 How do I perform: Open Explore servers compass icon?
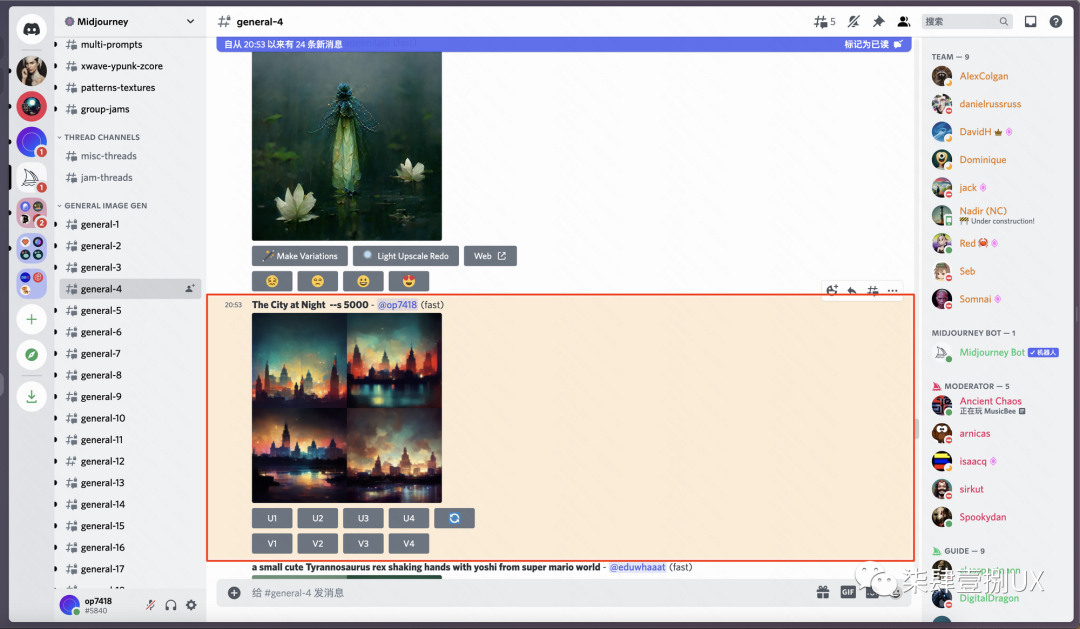click(x=32, y=355)
